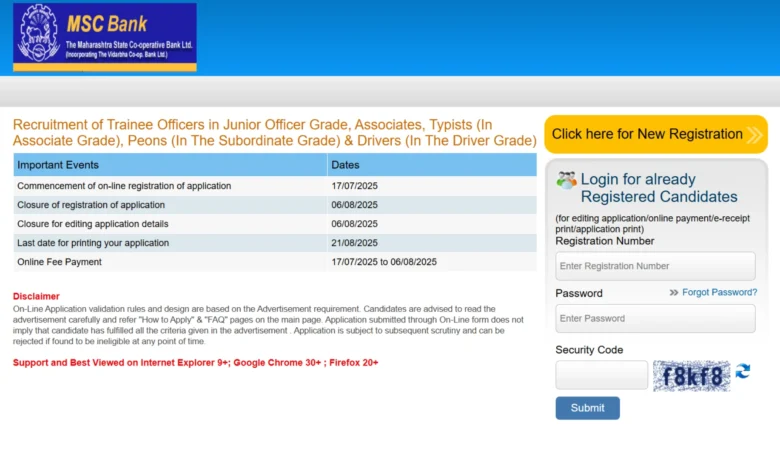The height and width of the screenshot is (470, 780).
Task: Click the Password label
Action: pyautogui.click(x=579, y=293)
